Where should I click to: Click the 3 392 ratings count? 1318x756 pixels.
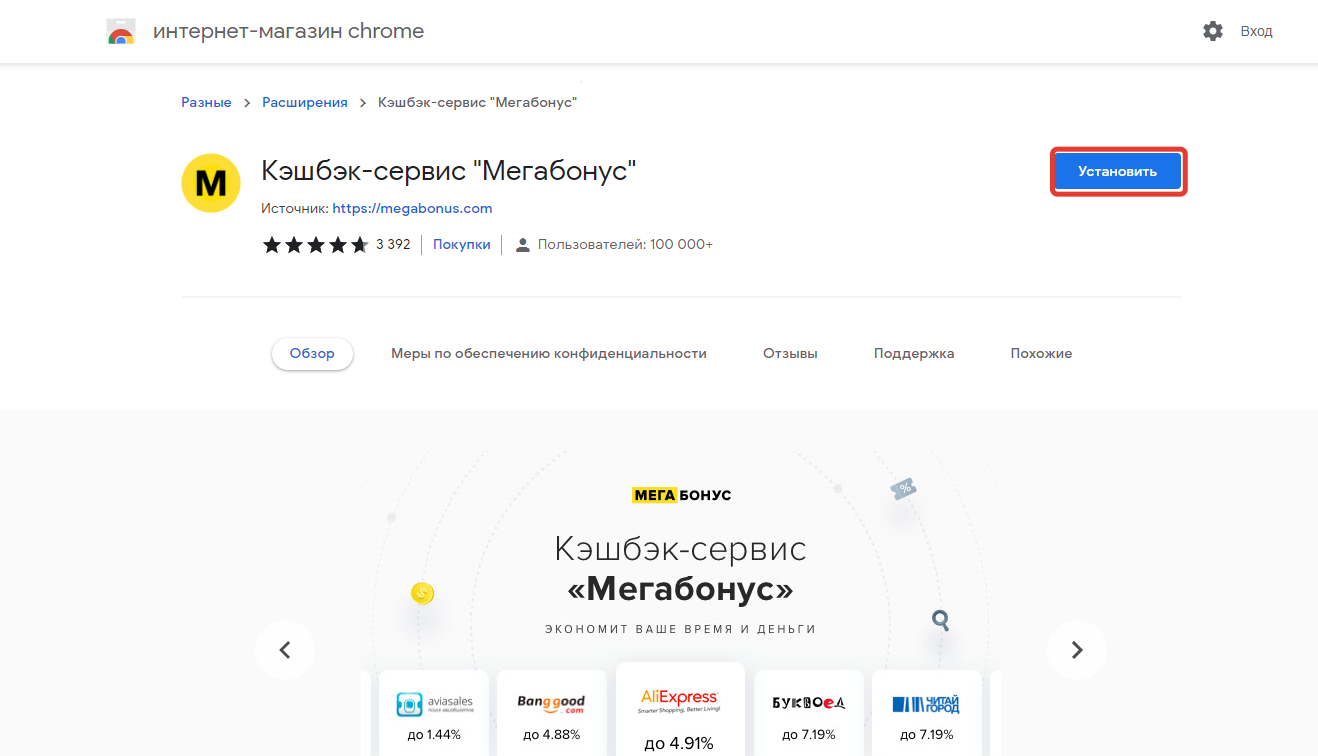click(x=393, y=244)
